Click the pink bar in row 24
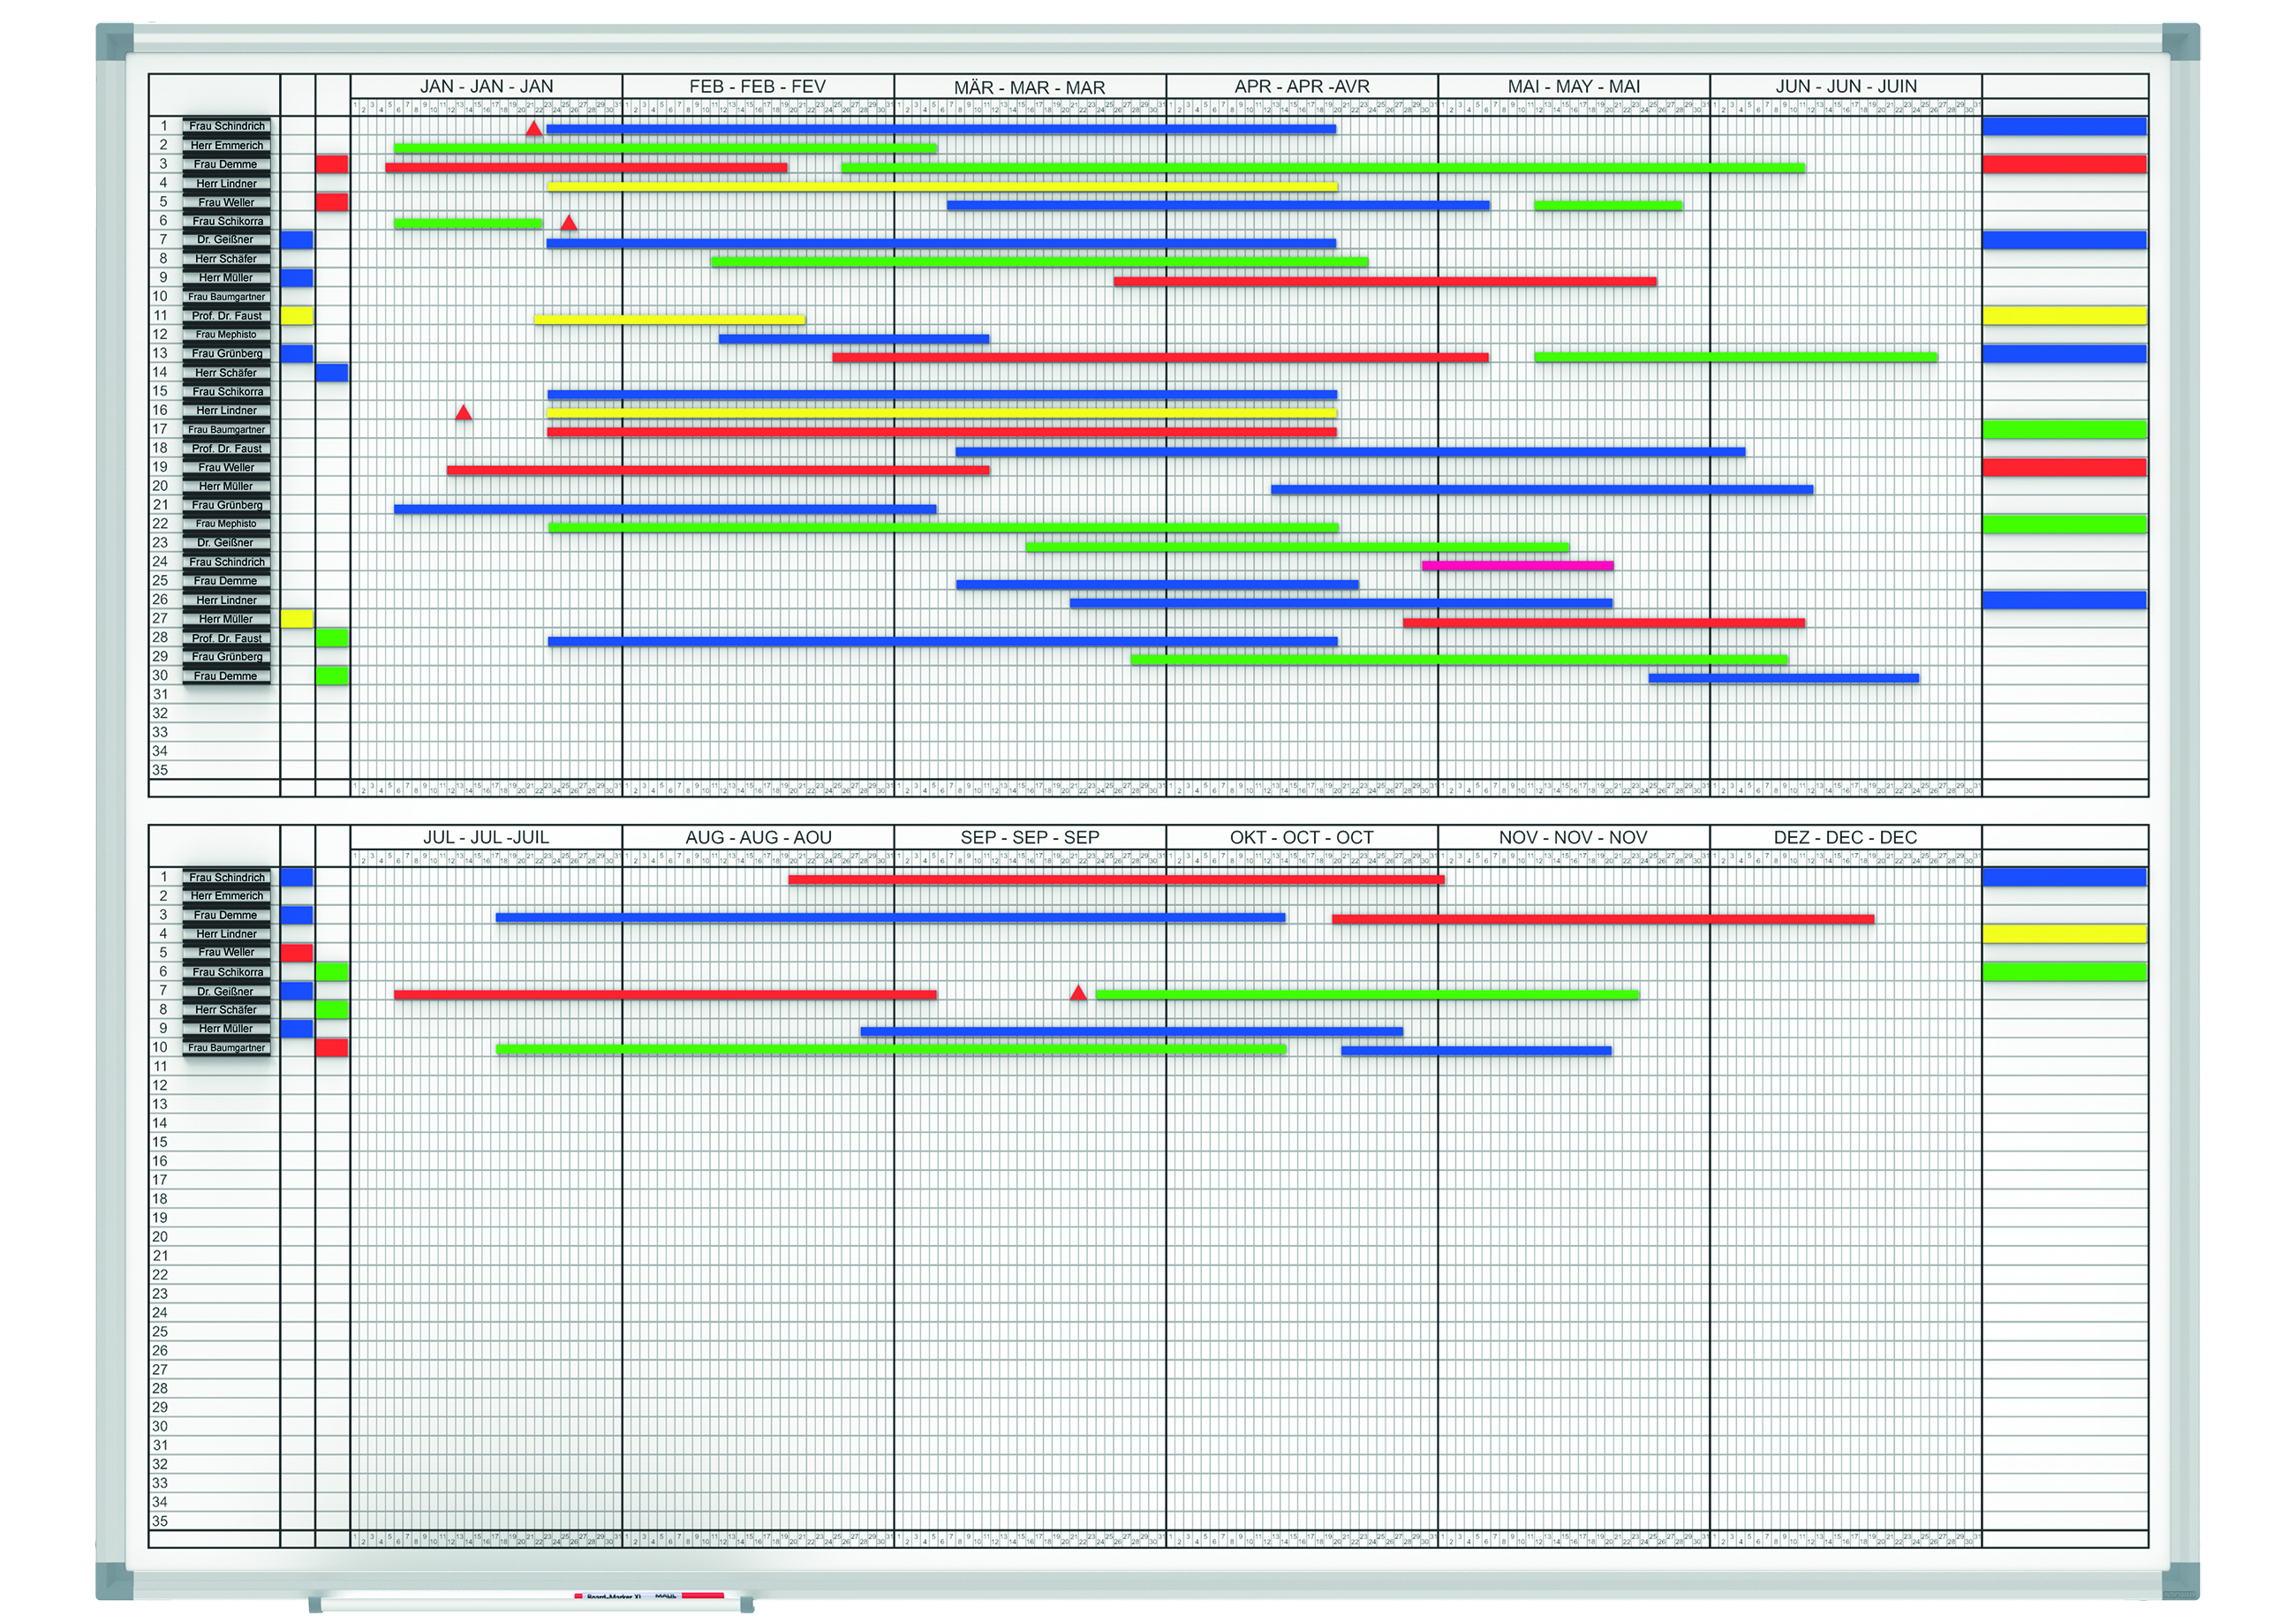 [1517, 566]
